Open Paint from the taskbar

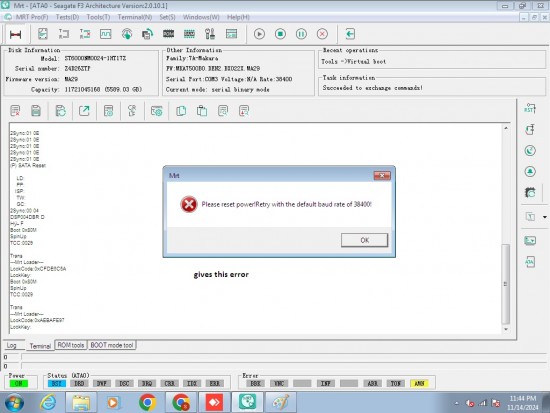point(280,402)
